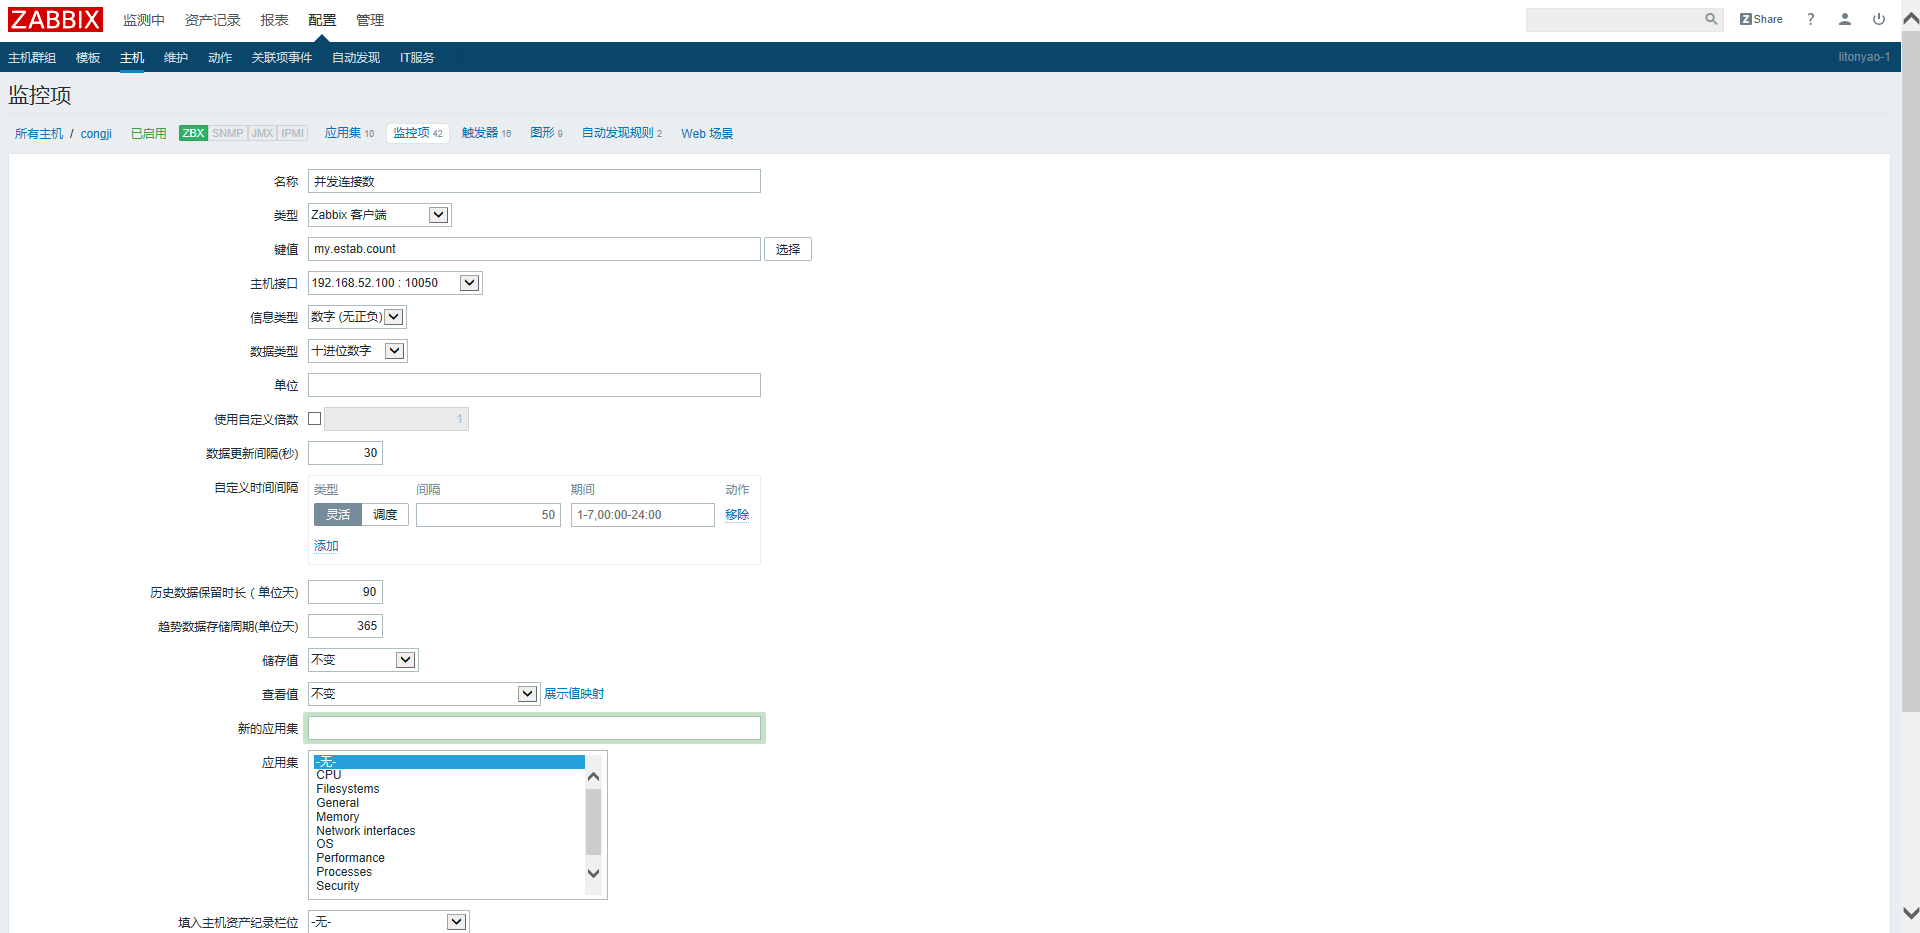This screenshot has height=933, width=1920.
Task: Click the JMX availability badge
Action: pos(262,133)
